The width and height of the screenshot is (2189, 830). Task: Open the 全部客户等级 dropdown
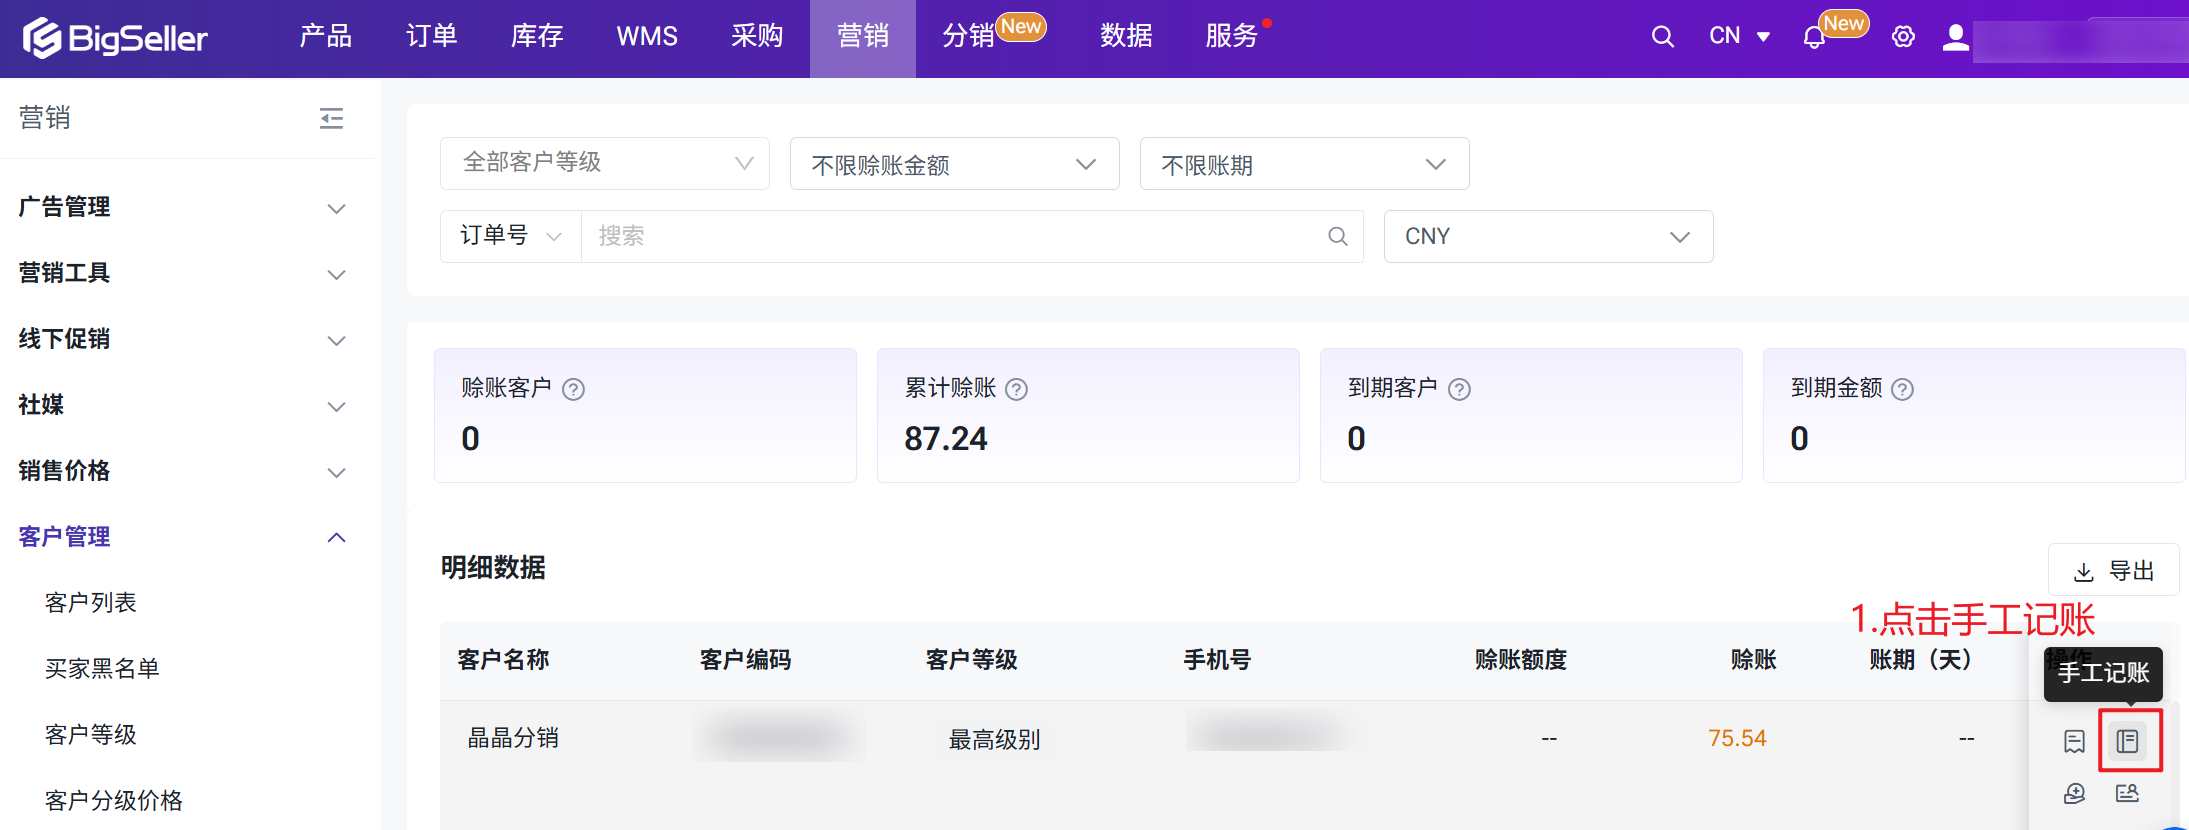pyautogui.click(x=604, y=163)
